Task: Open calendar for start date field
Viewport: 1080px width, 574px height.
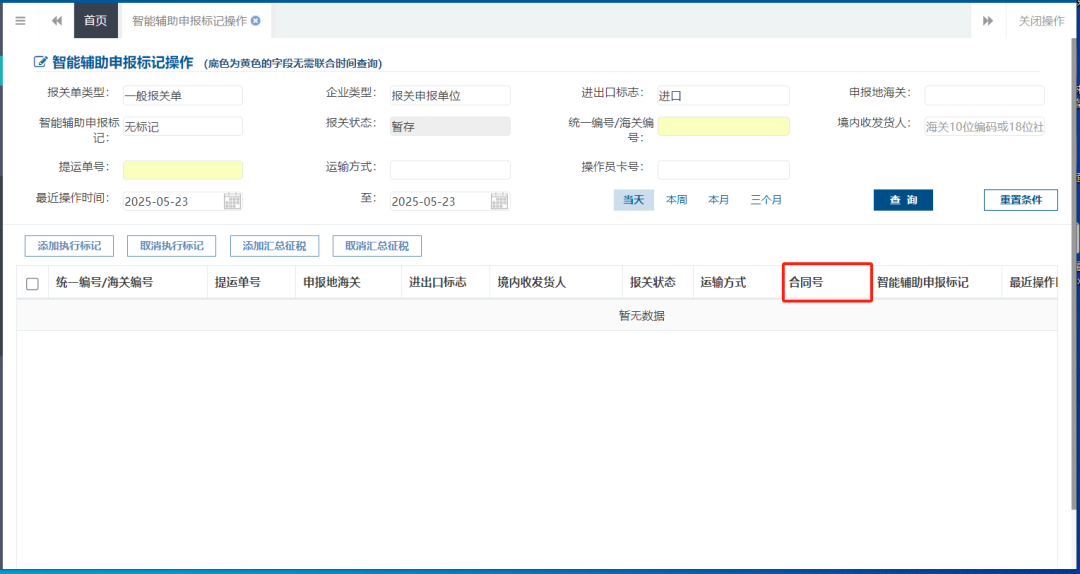Action: click(x=232, y=201)
